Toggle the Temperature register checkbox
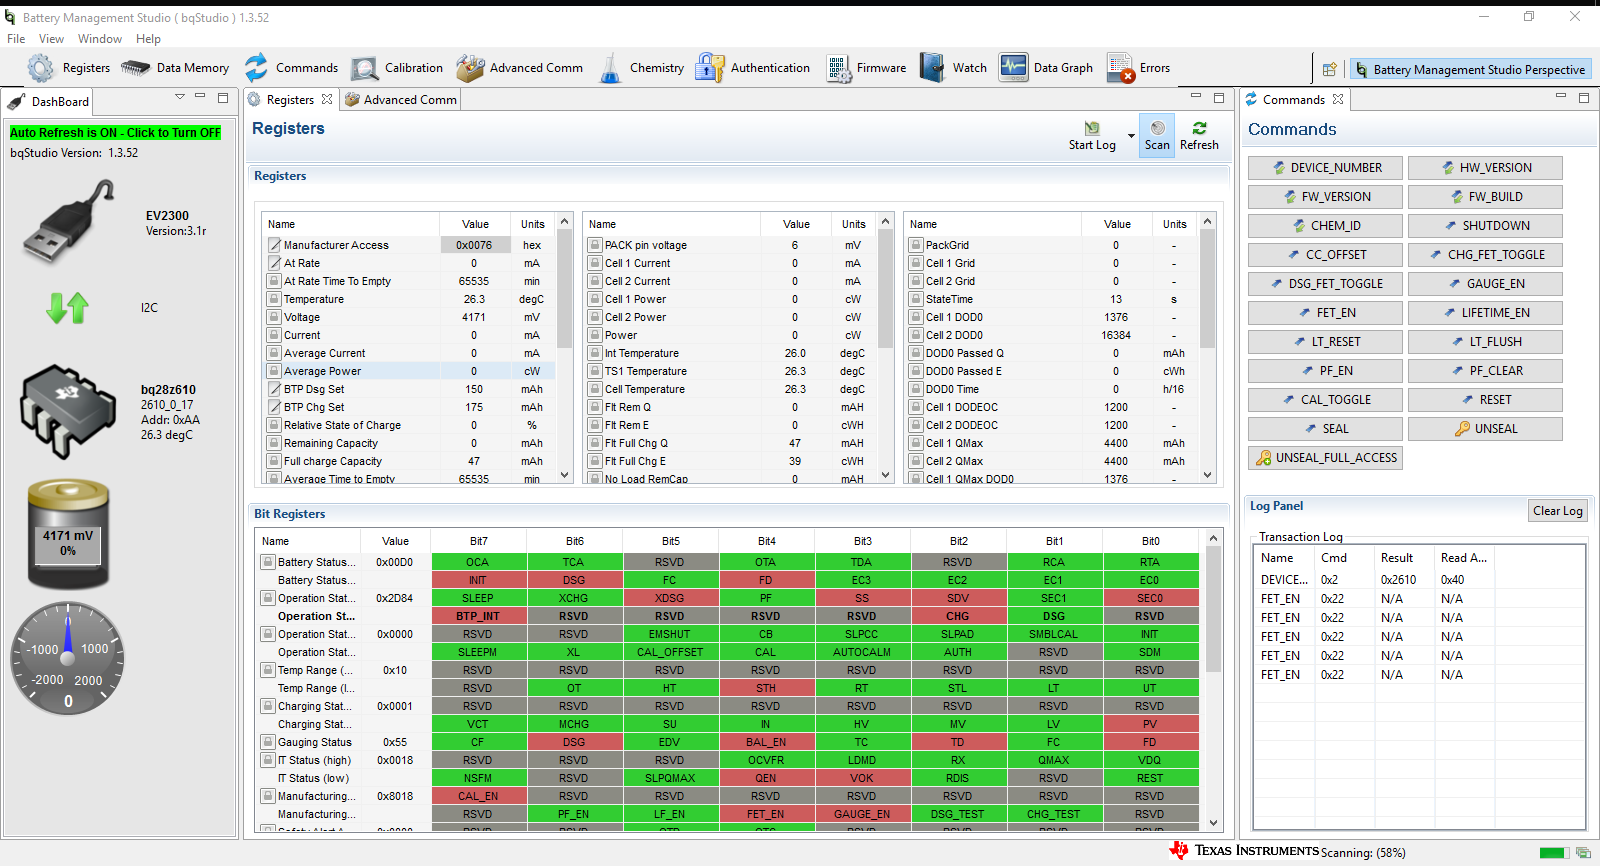The height and width of the screenshot is (866, 1600). pos(274,299)
